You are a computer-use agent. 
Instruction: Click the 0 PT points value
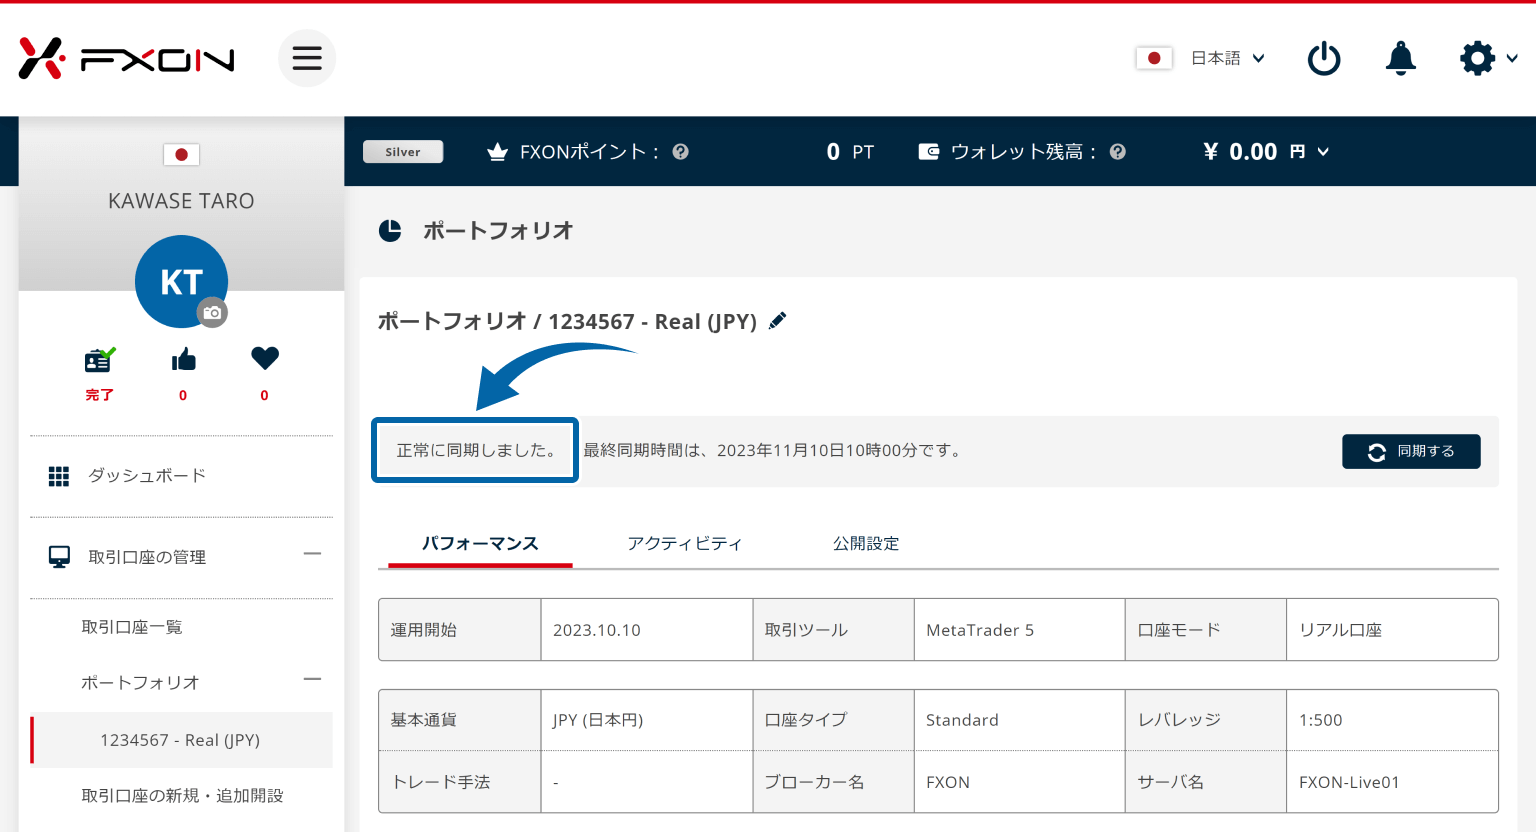[850, 152]
